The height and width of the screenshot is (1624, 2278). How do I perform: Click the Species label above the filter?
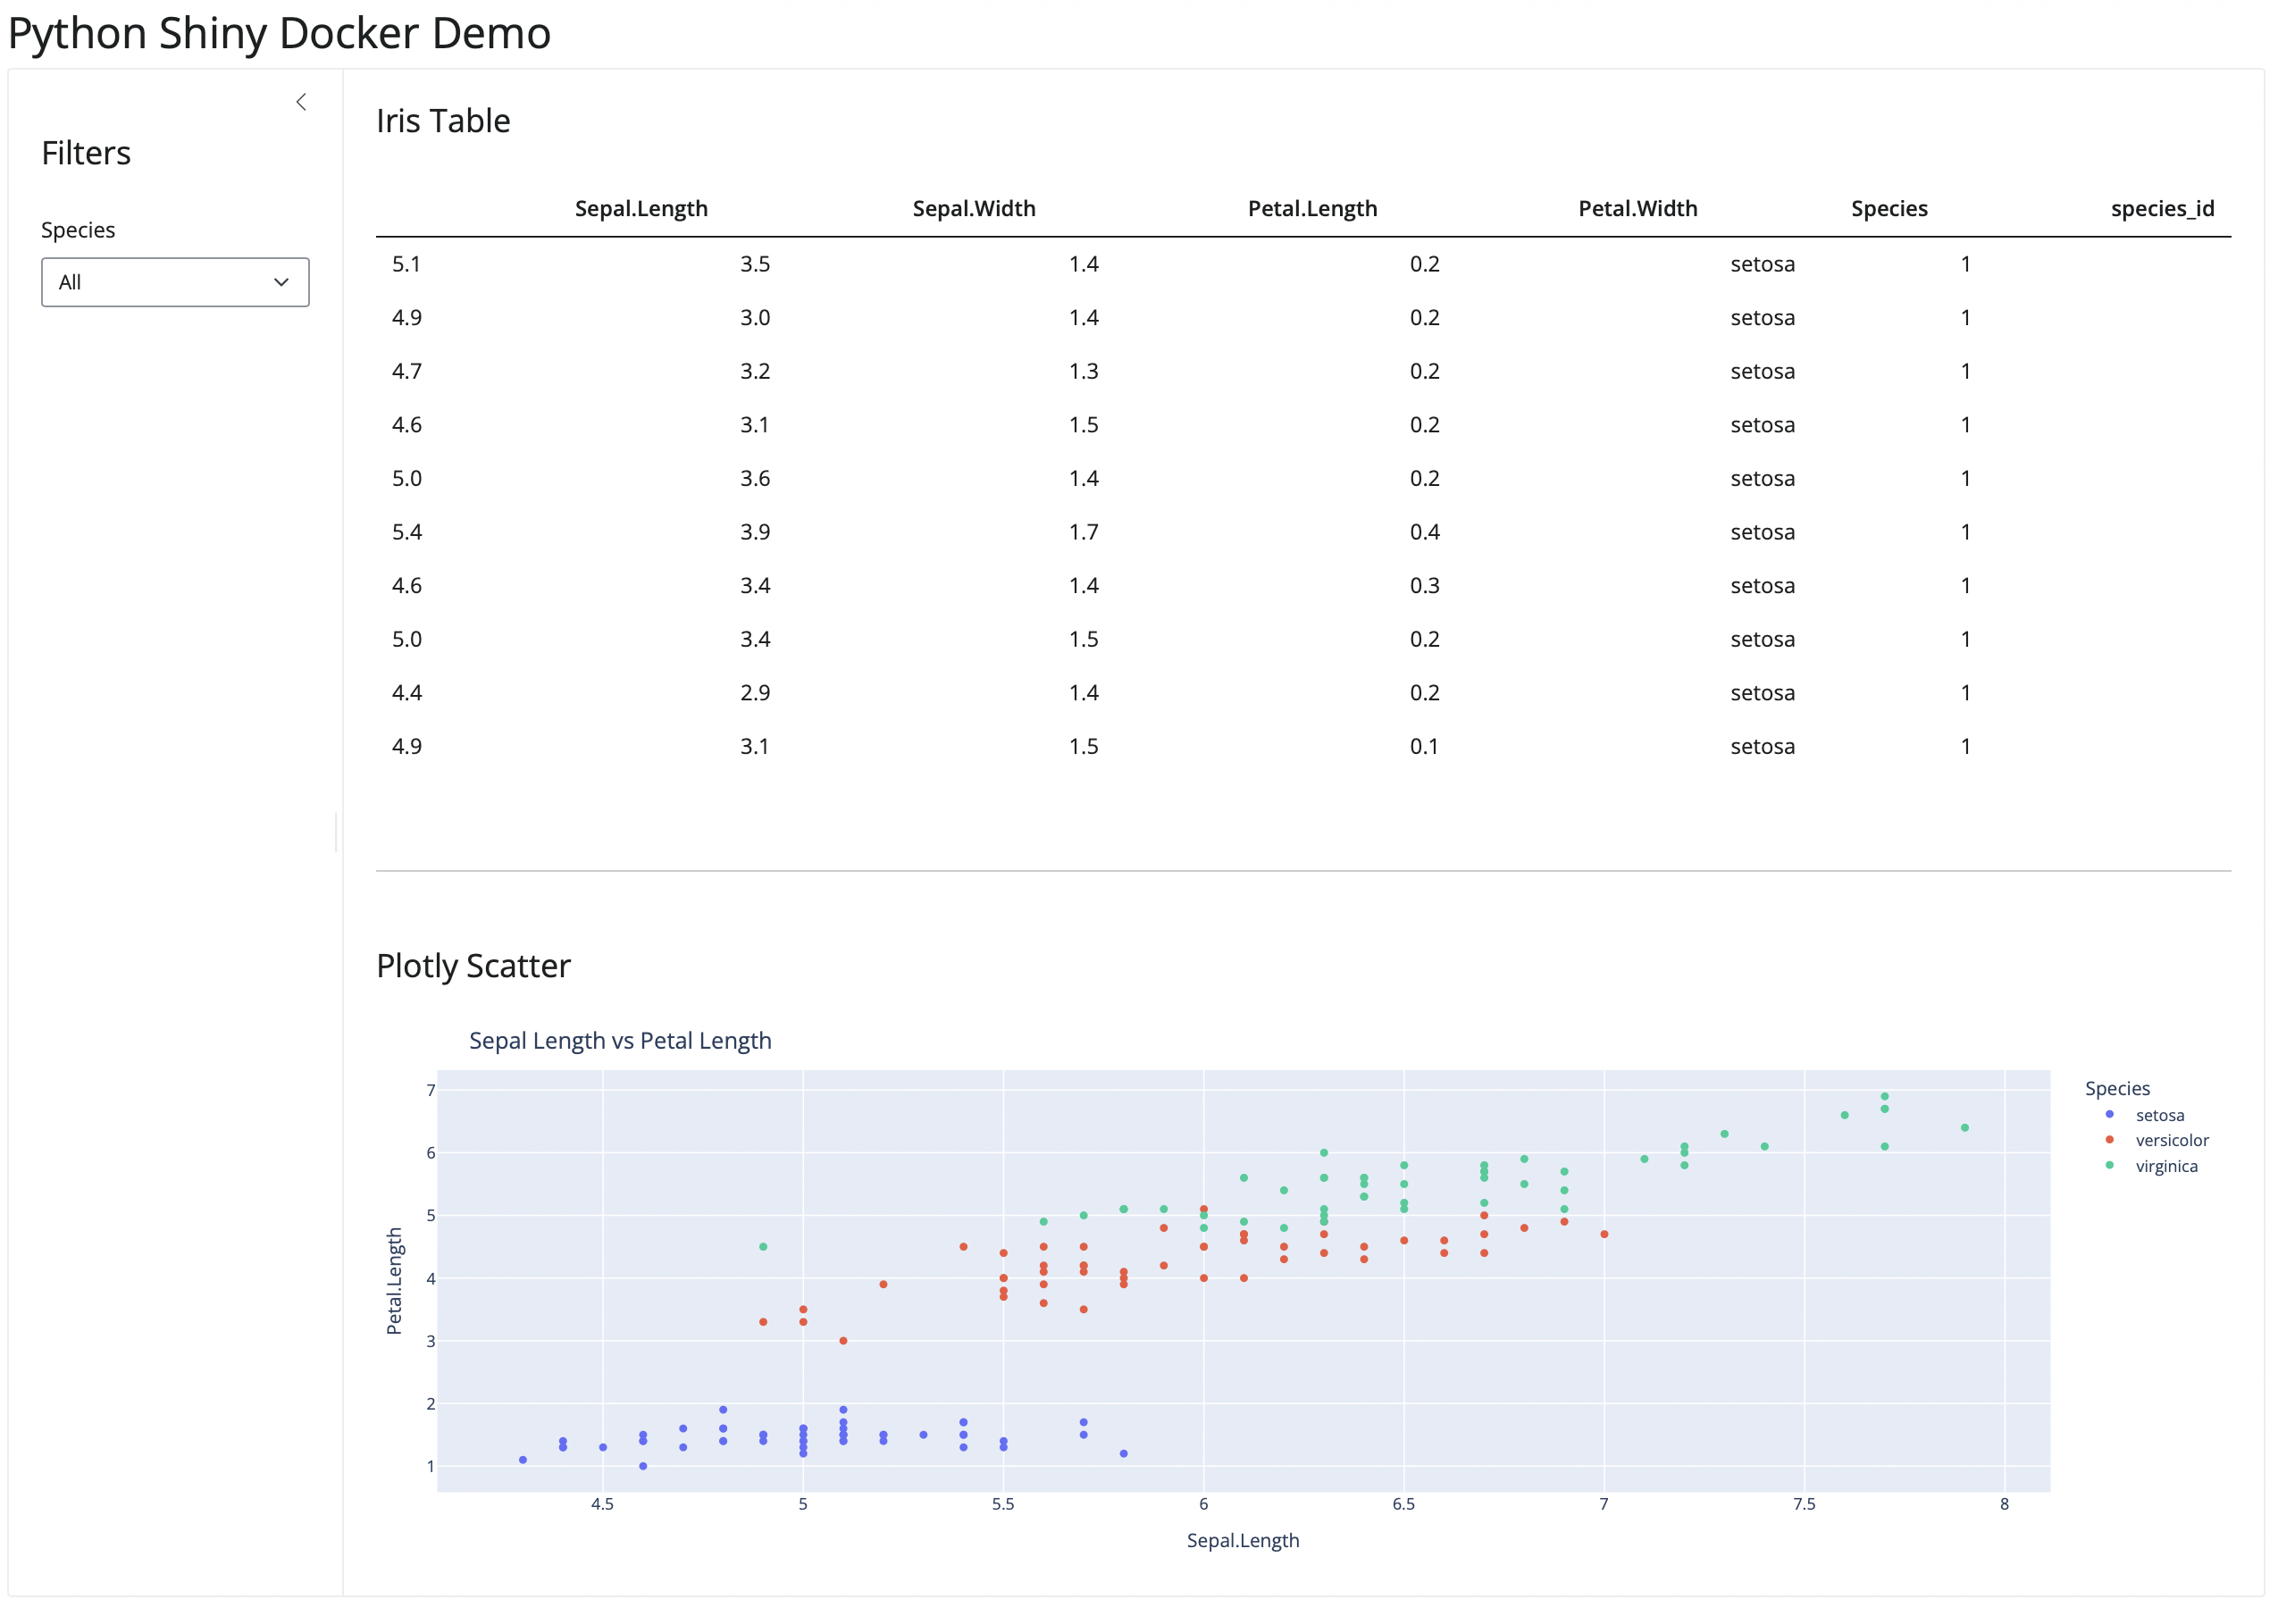coord(78,230)
